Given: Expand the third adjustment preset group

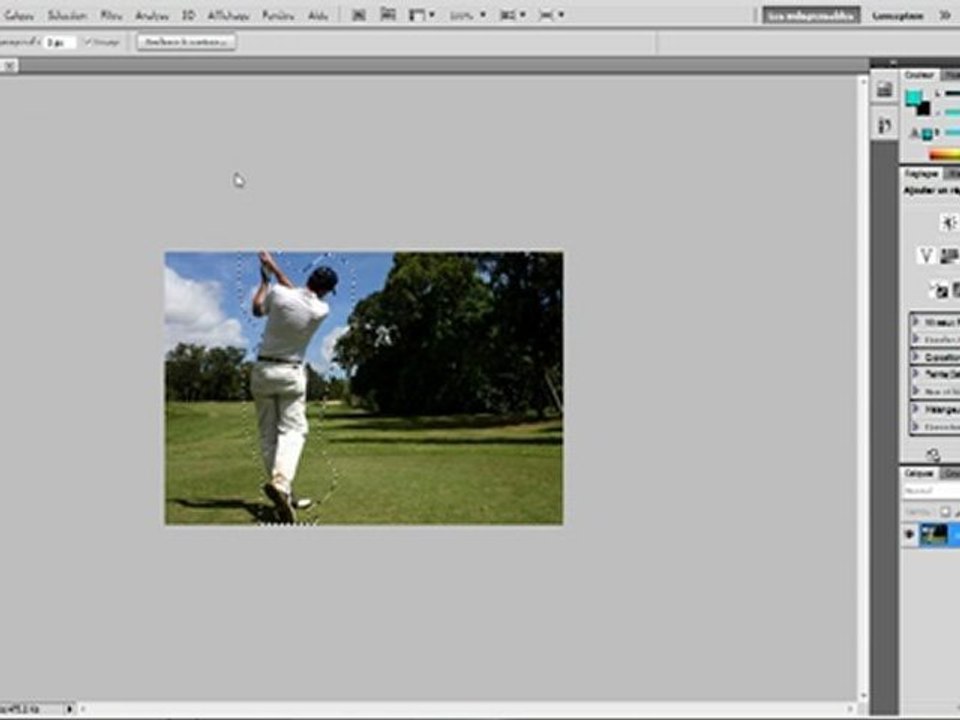Looking at the screenshot, I should pyautogui.click(x=917, y=356).
